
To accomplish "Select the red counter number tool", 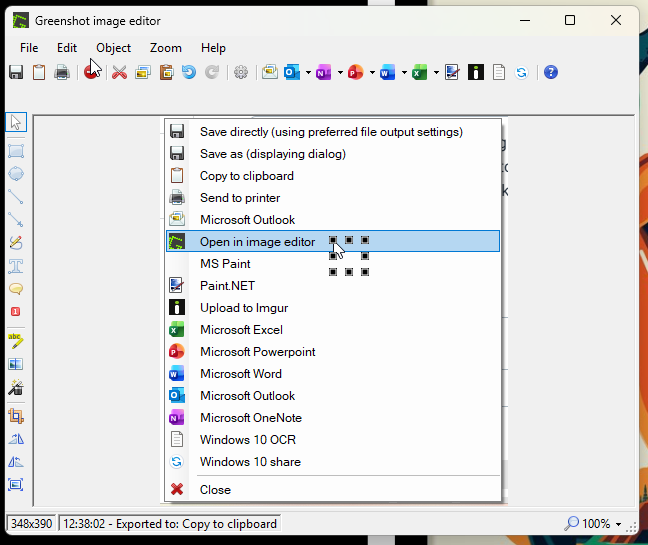I will pyautogui.click(x=16, y=312).
